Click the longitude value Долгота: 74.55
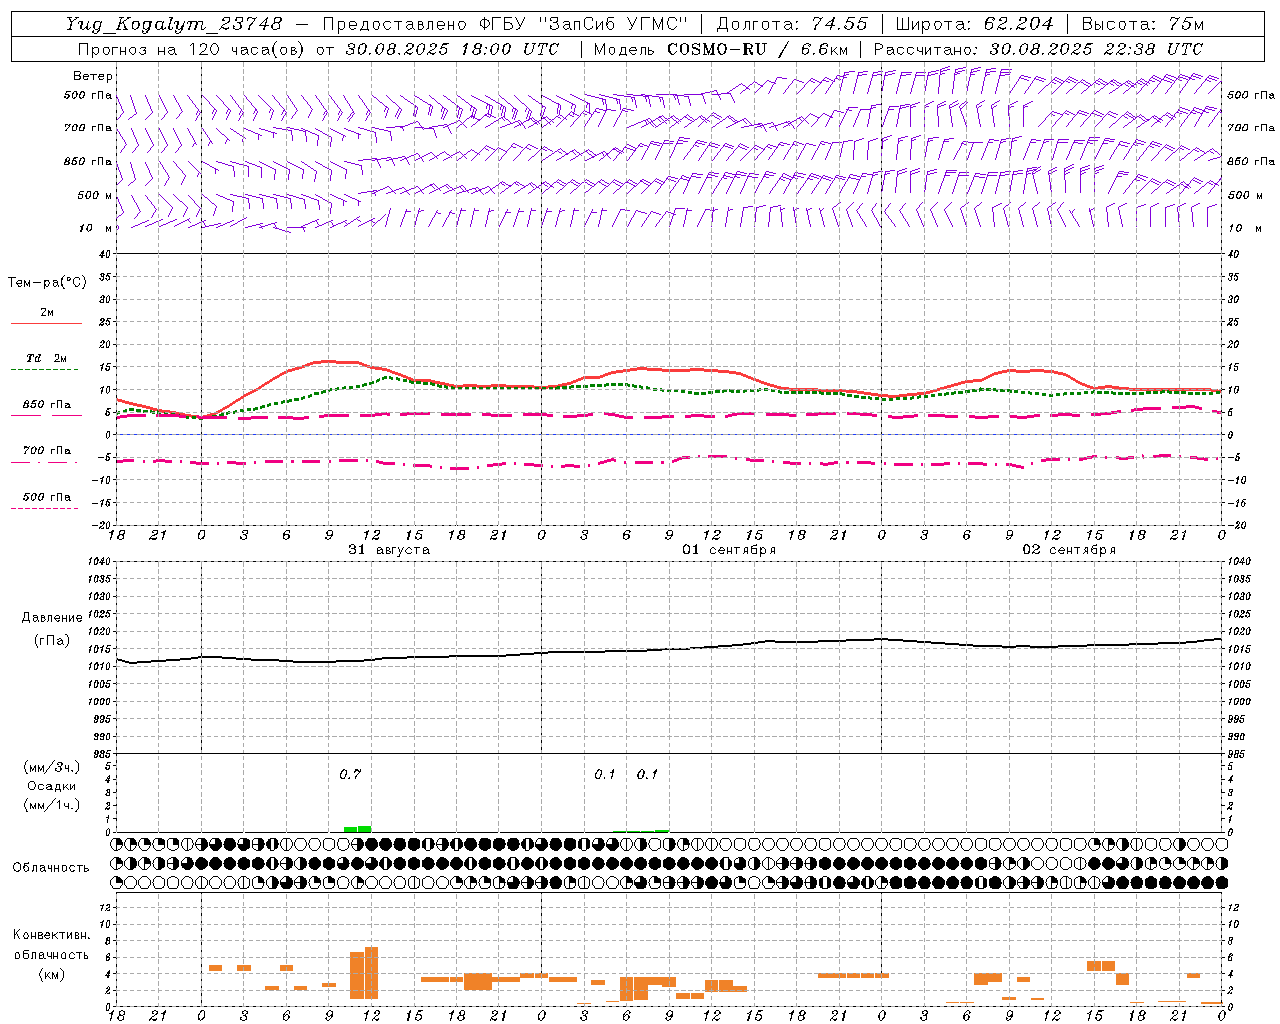 (x=792, y=24)
